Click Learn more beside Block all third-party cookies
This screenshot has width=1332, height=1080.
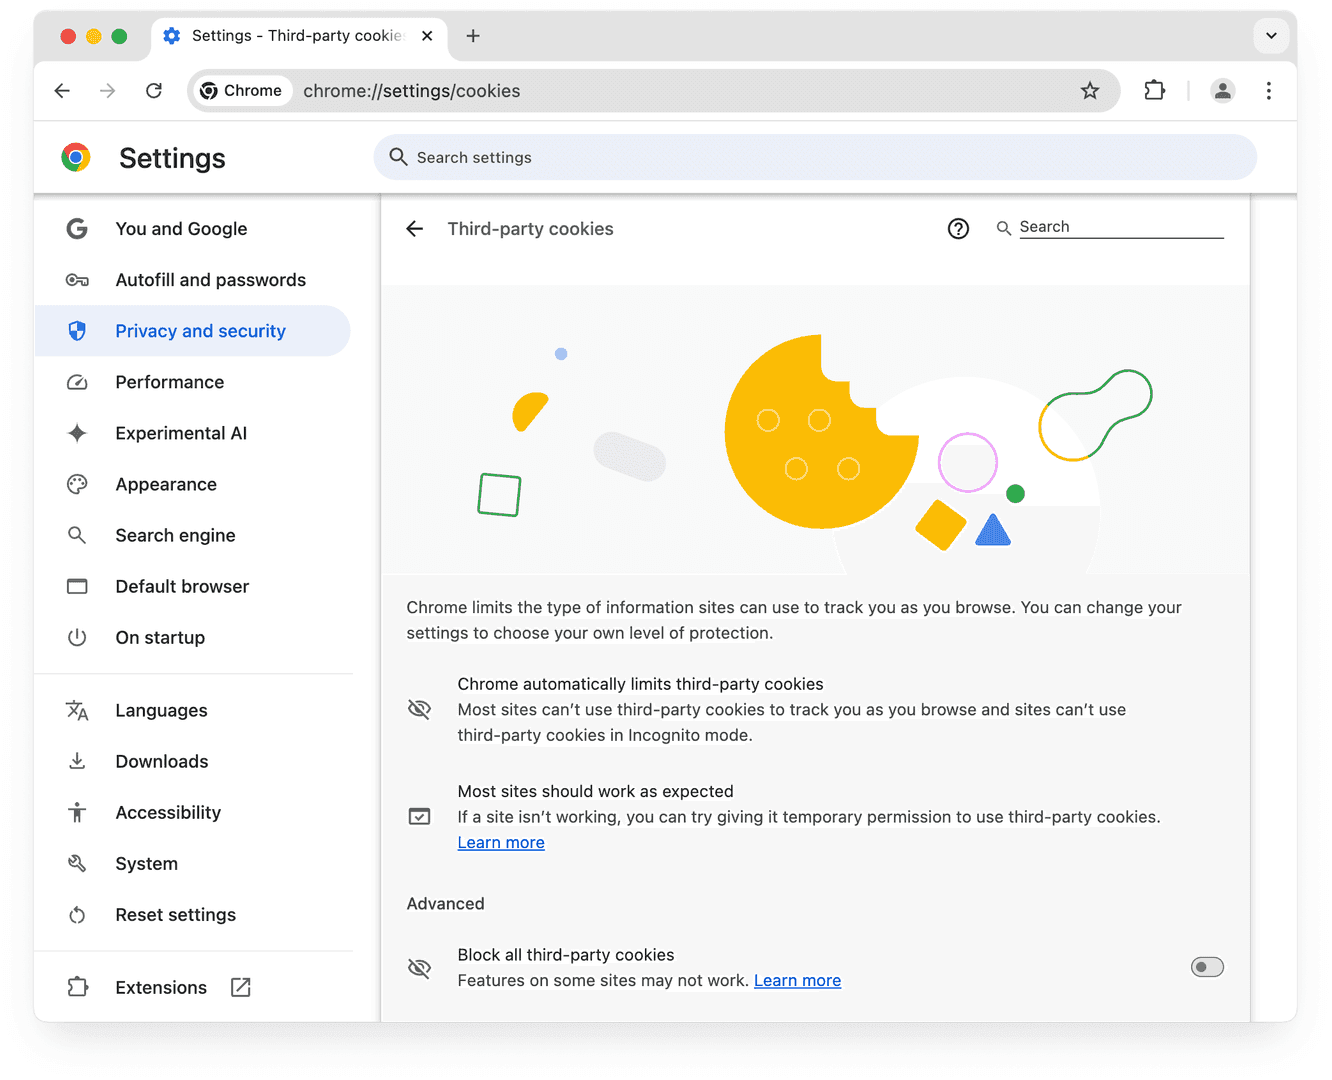[x=797, y=980]
